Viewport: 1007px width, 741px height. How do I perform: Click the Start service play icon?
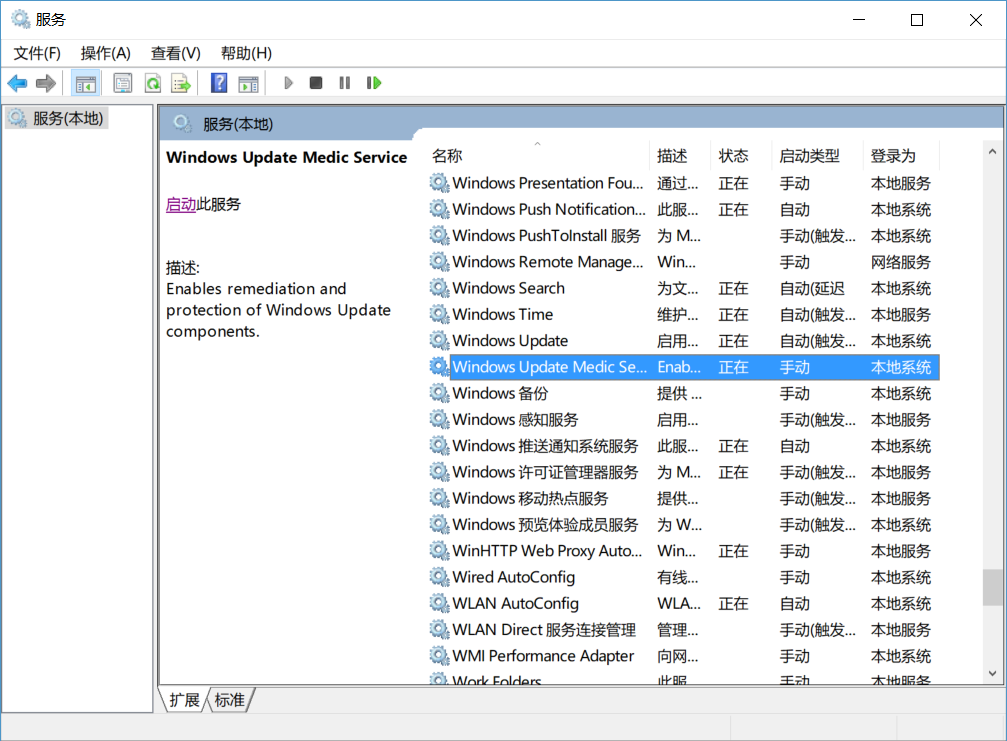click(x=288, y=83)
